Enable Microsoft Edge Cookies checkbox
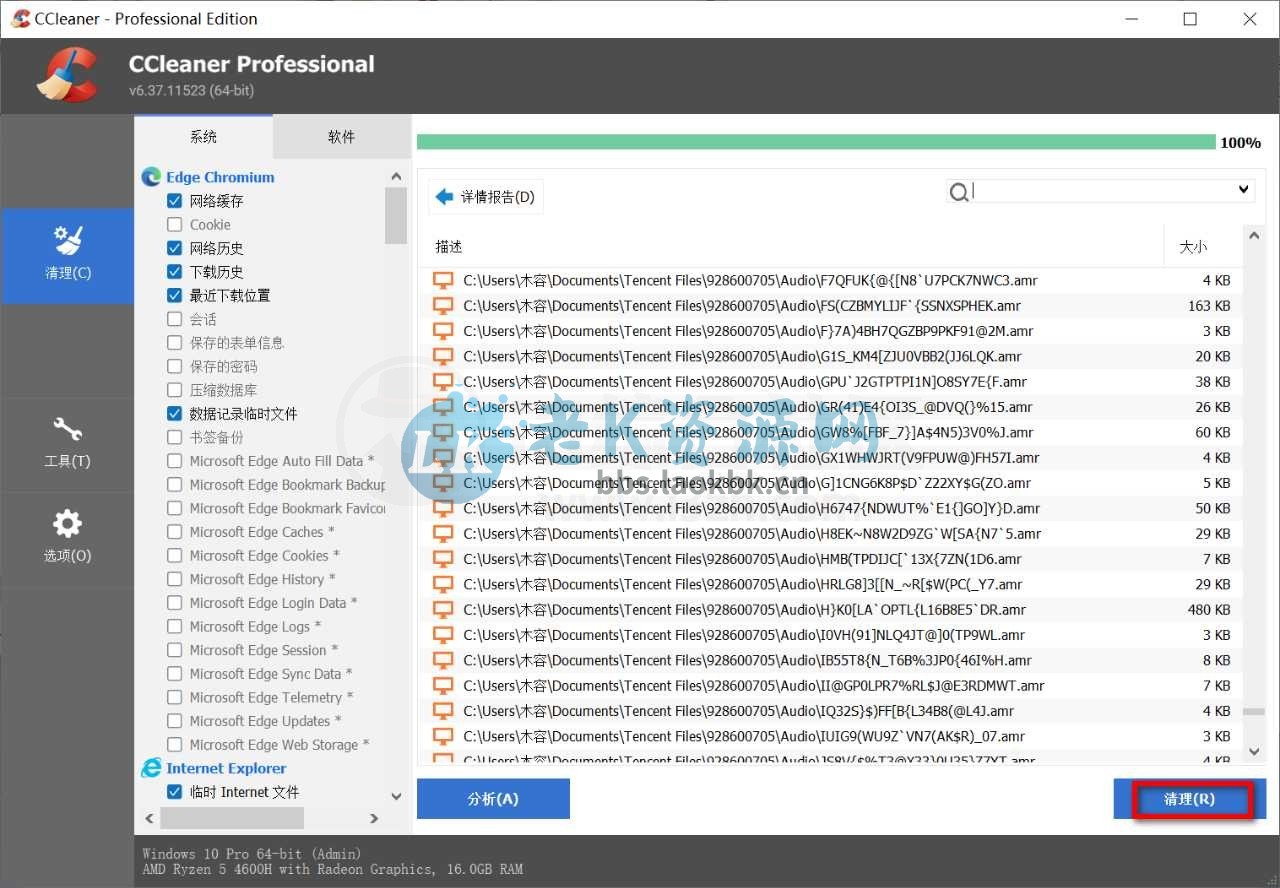Image resolution: width=1280 pixels, height=888 pixels. [x=175, y=556]
